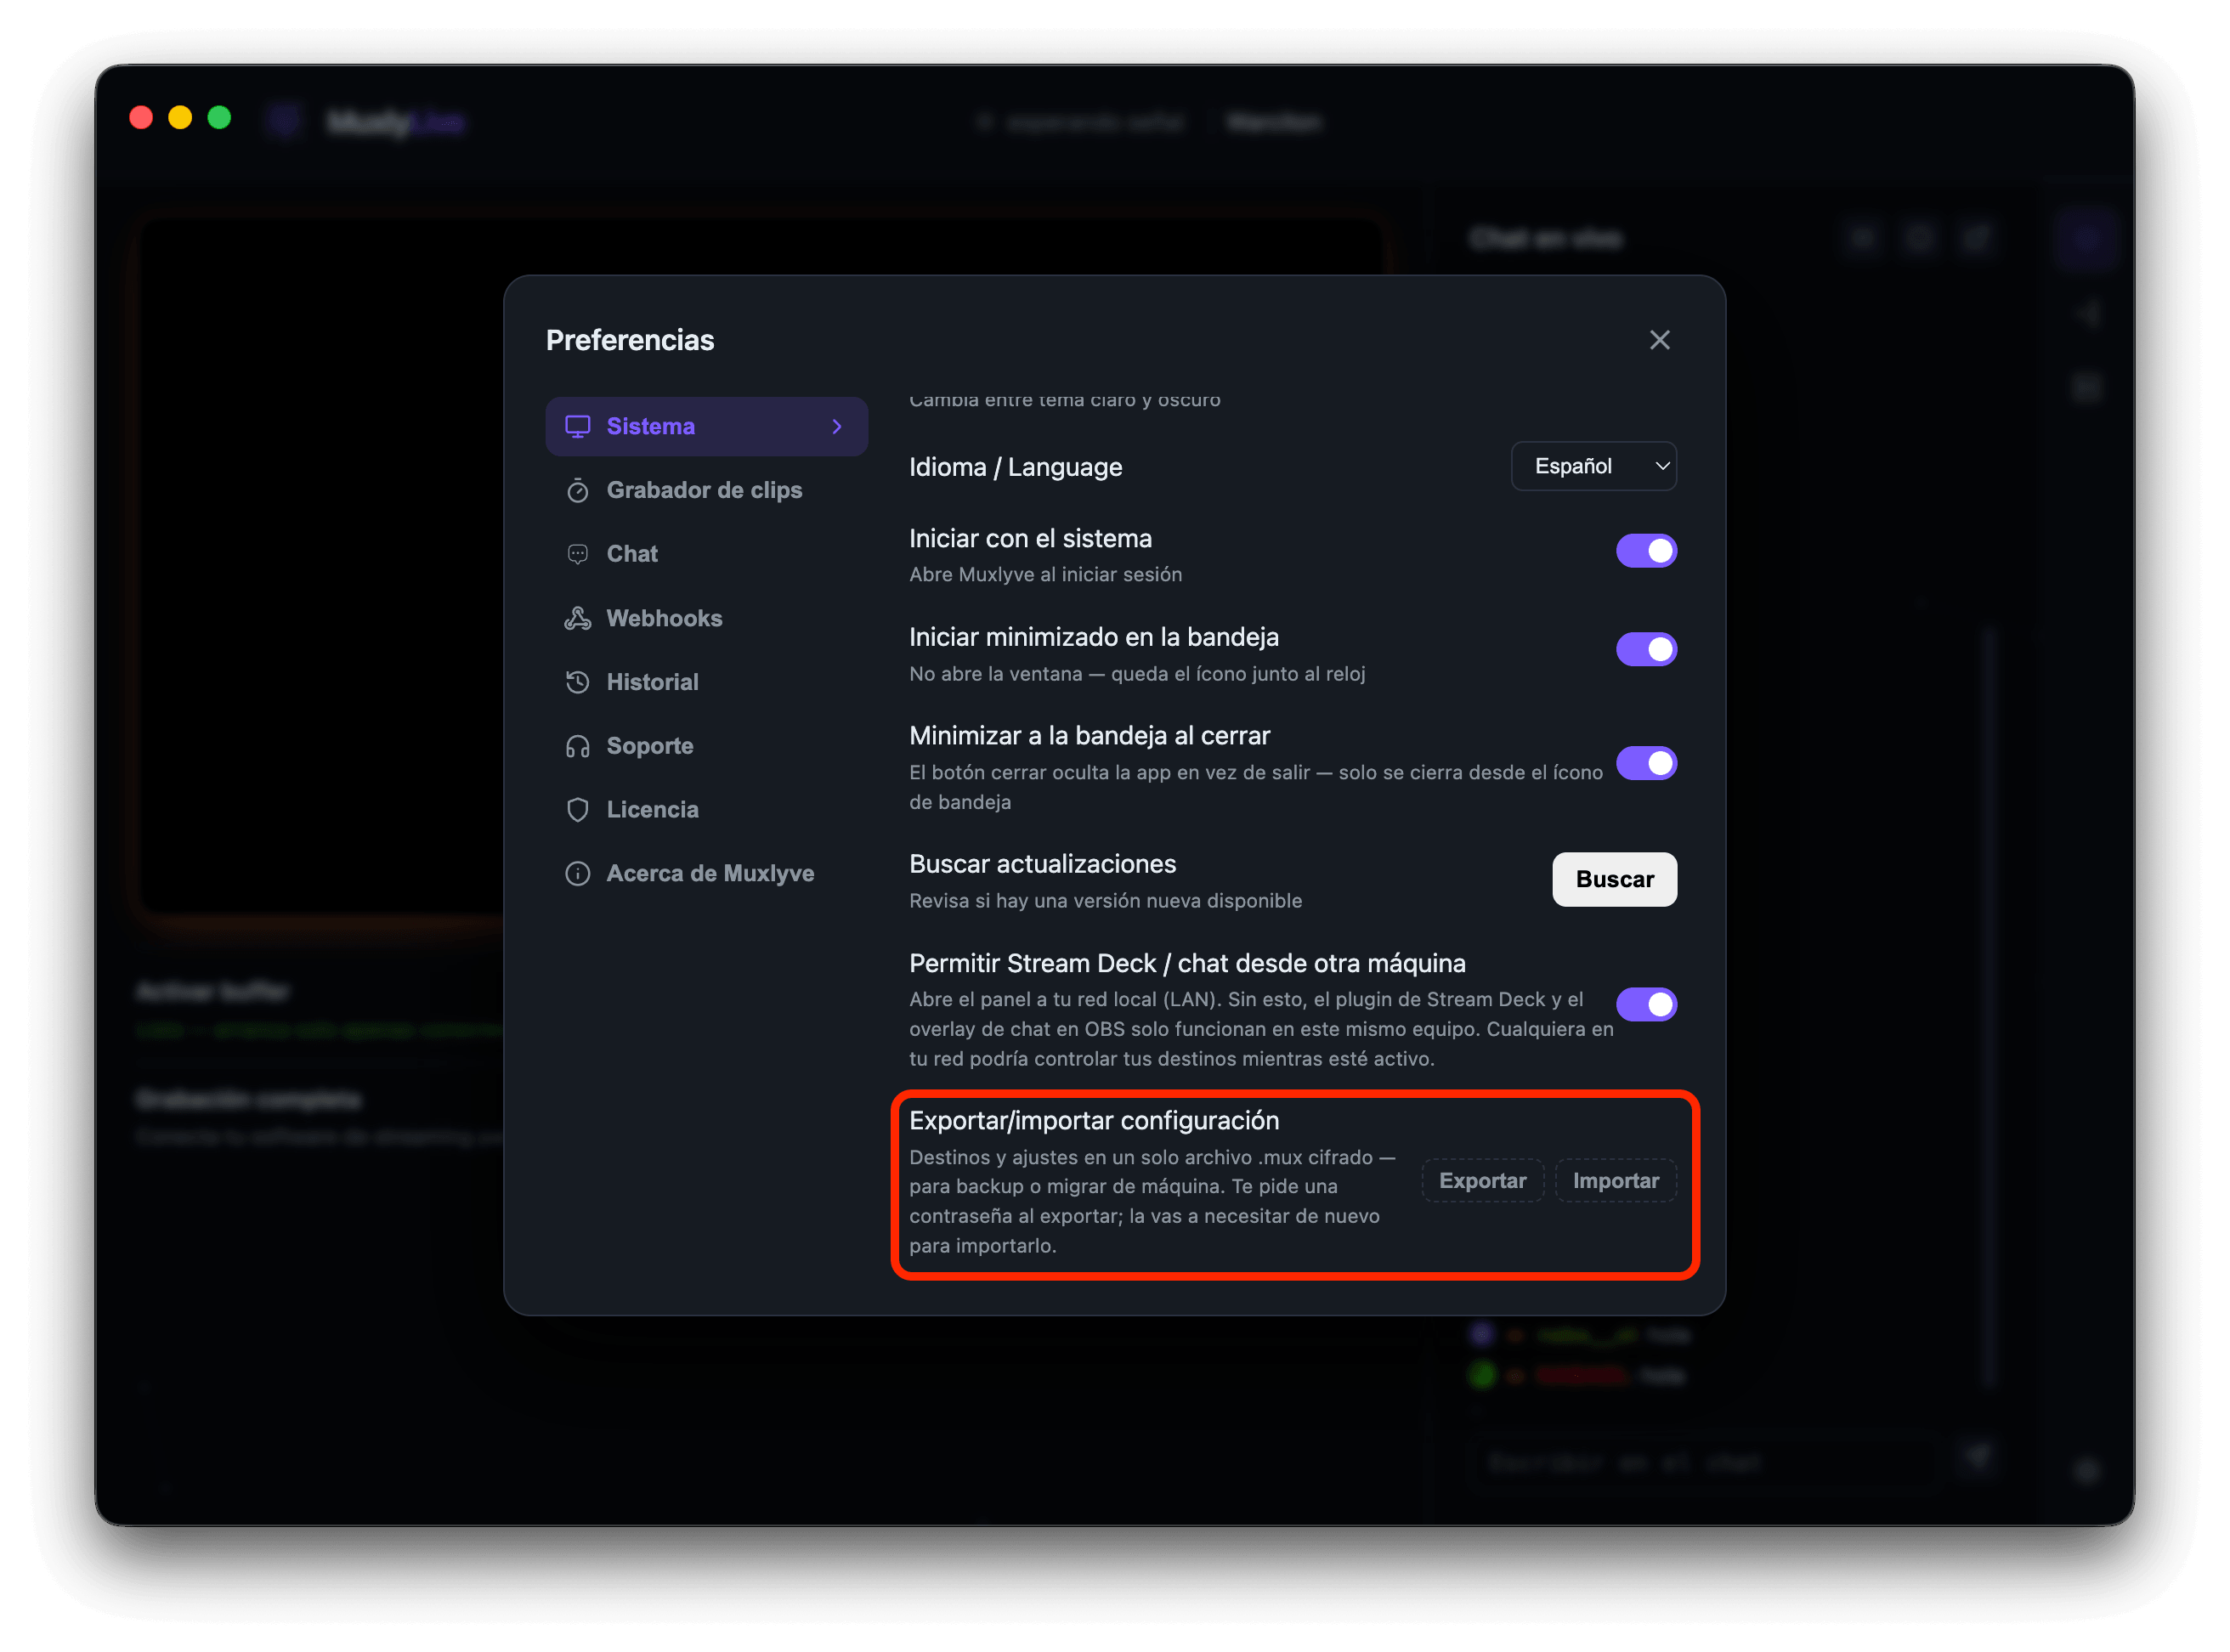Click the Exportar button
The height and width of the screenshot is (1652, 2230).
pyautogui.click(x=1483, y=1181)
